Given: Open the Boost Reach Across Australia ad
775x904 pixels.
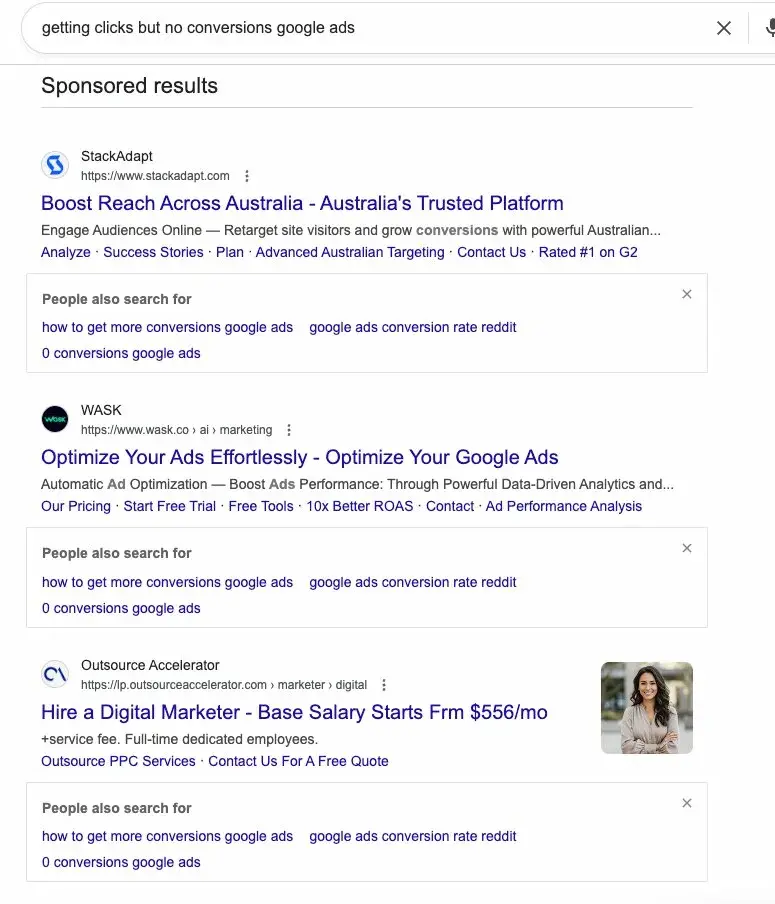Looking at the screenshot, I should click(301, 203).
